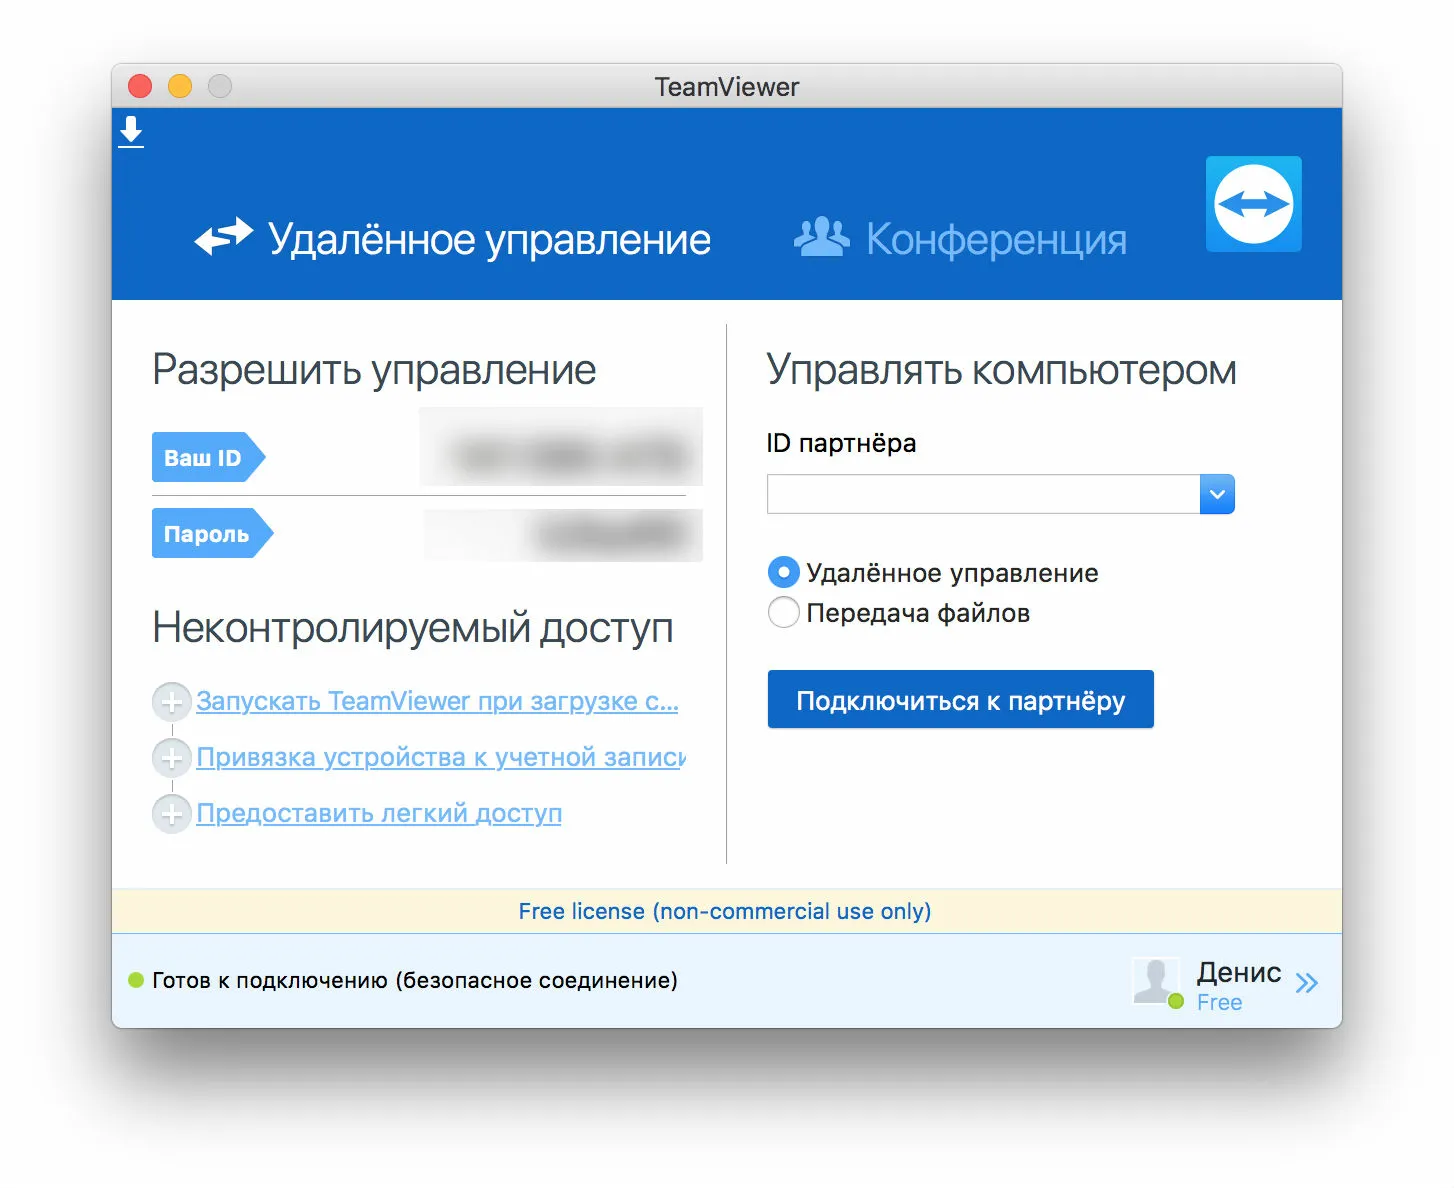The width and height of the screenshot is (1454, 1188).
Task: Click into the ID партнёра input field
Action: (982, 494)
